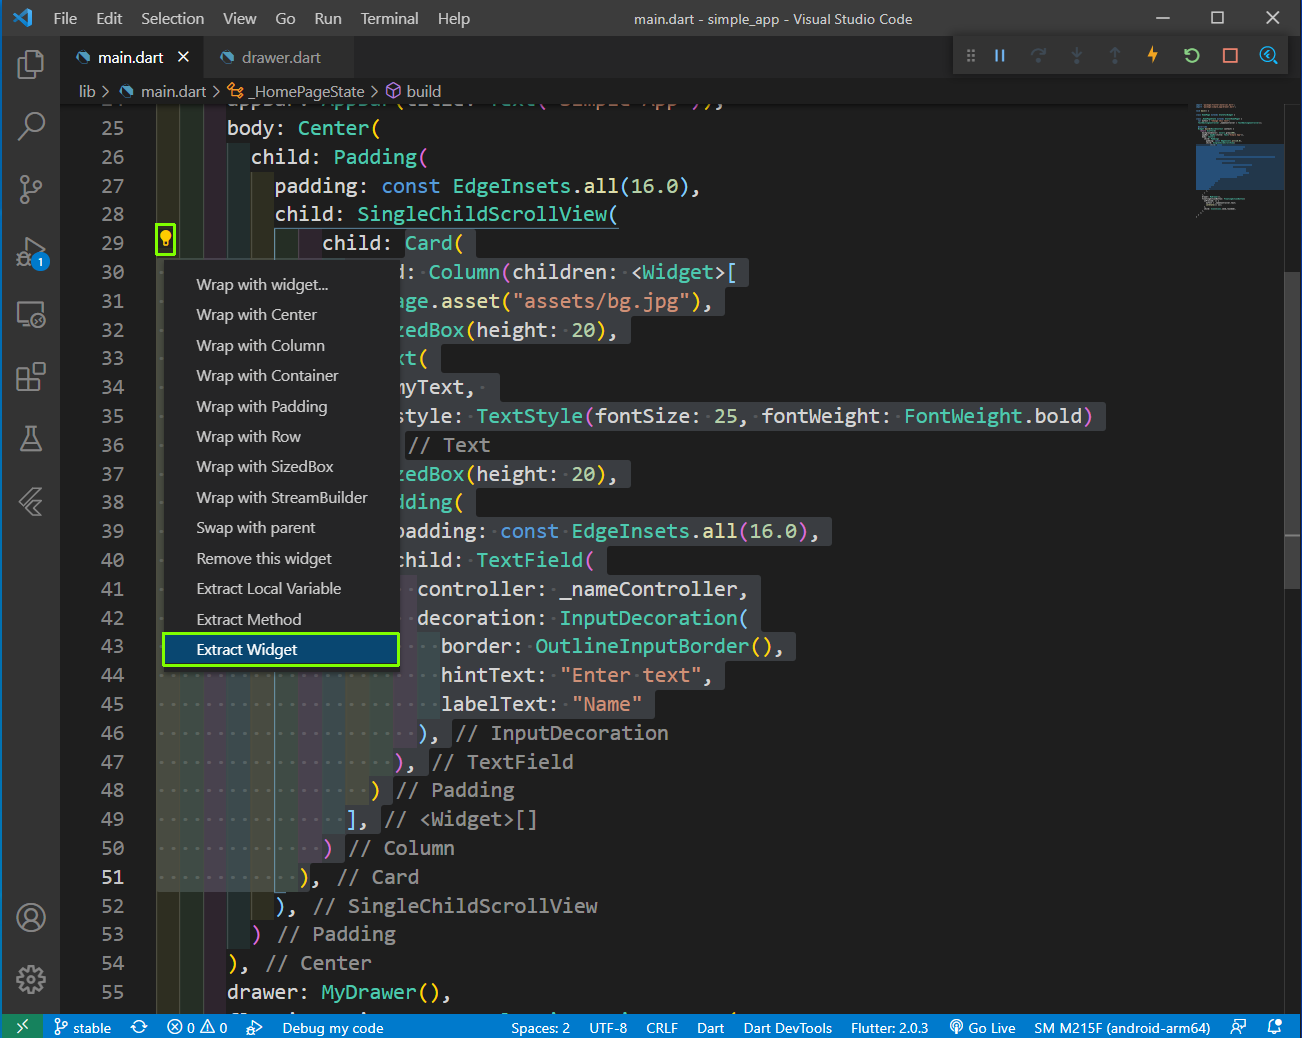Viewport: 1302px width, 1038px height.
Task: Change indentation via Spaces: 2
Action: point(540,1028)
